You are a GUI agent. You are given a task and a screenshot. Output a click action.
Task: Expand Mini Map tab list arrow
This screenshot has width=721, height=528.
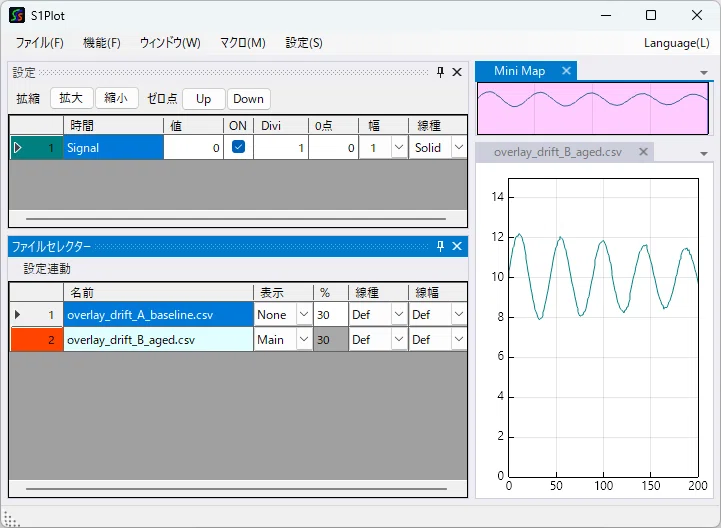pos(704,73)
